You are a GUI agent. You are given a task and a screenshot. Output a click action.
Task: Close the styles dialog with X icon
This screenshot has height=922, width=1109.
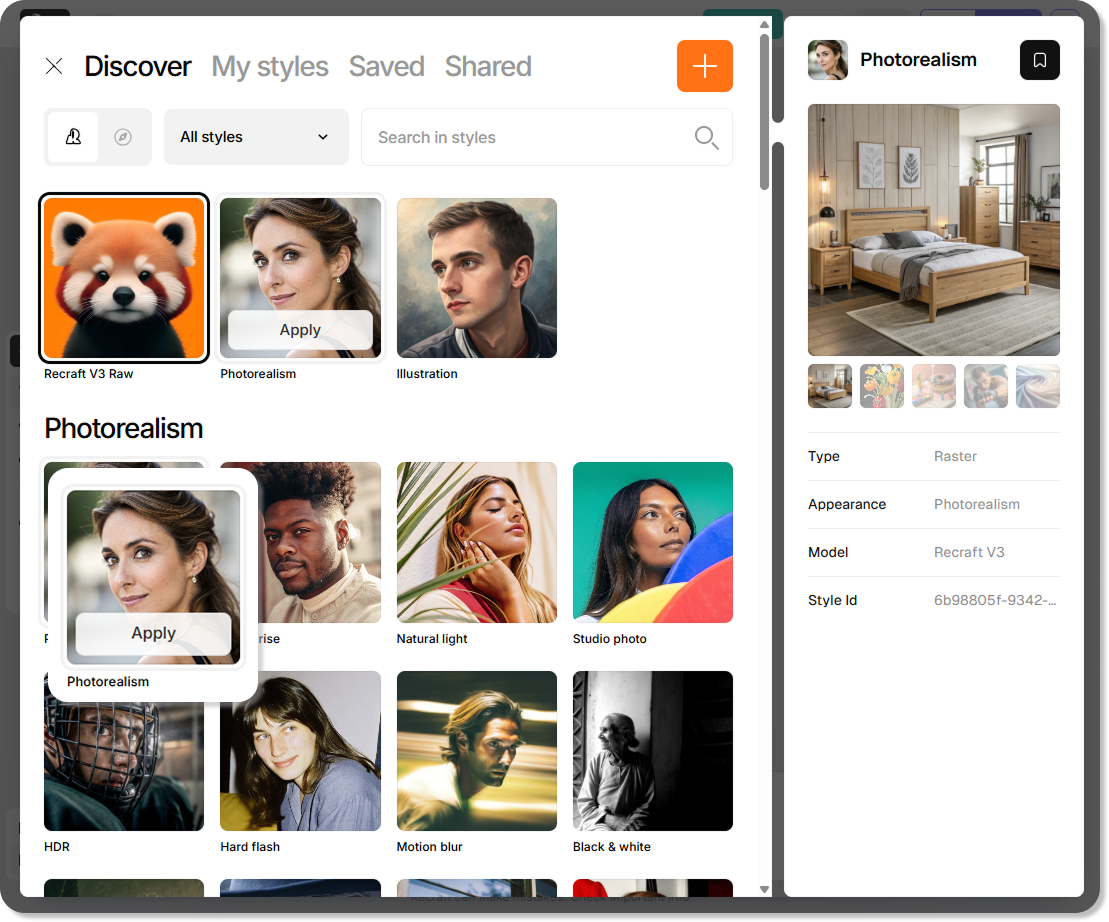pos(54,66)
